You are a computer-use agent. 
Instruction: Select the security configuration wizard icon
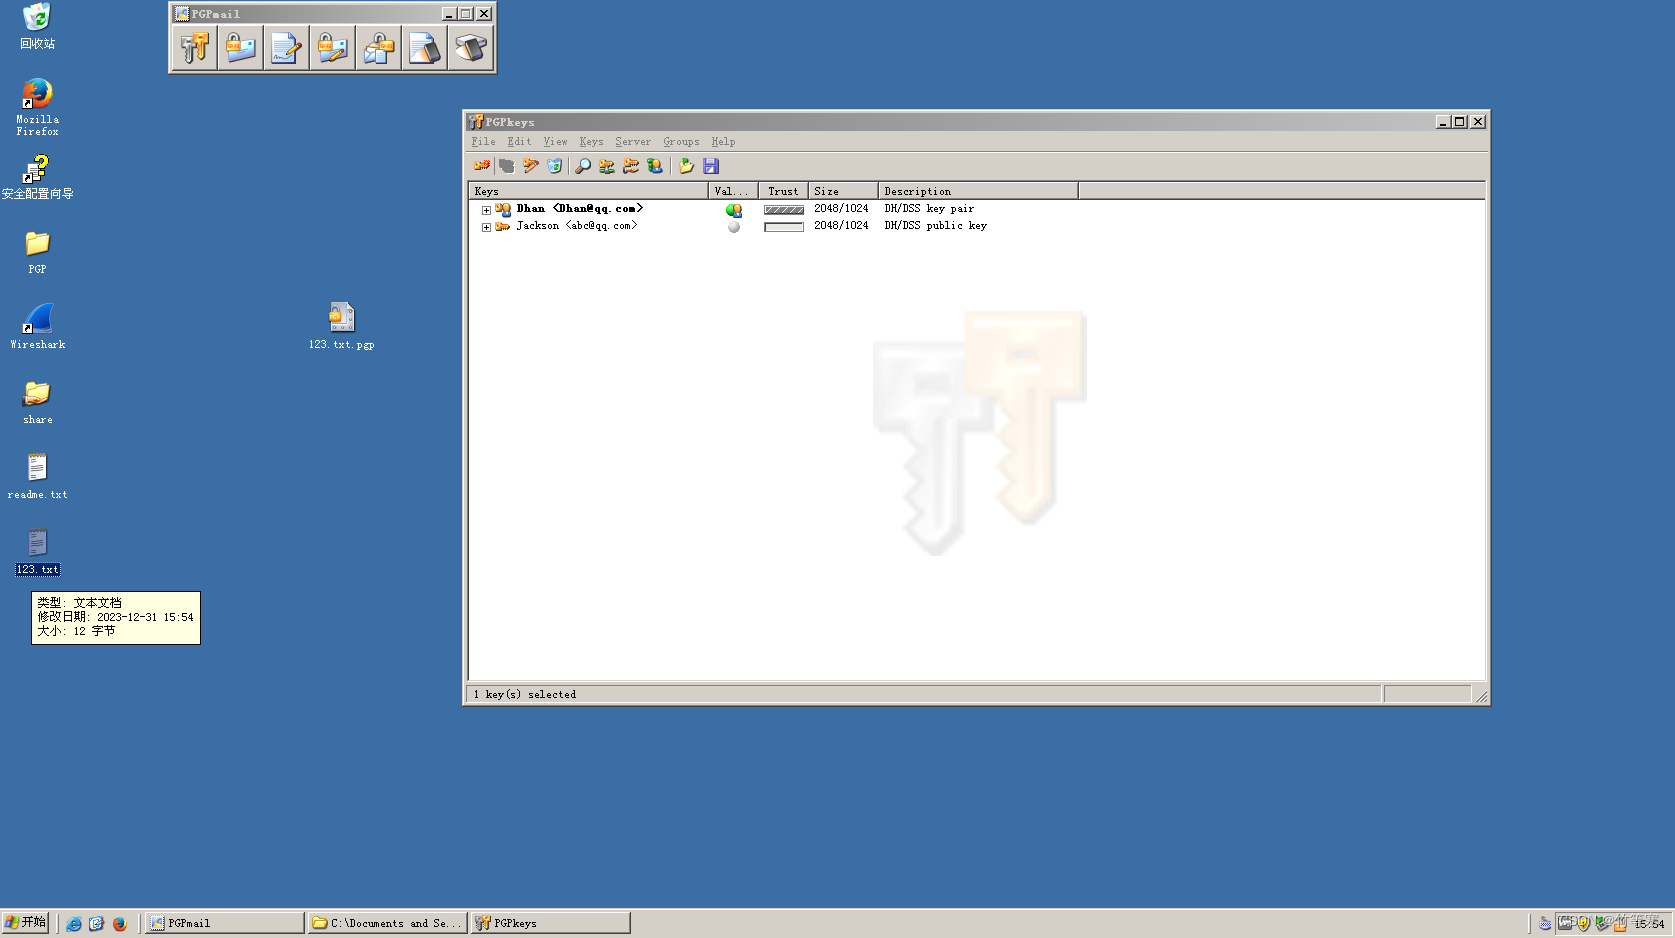click(37, 177)
